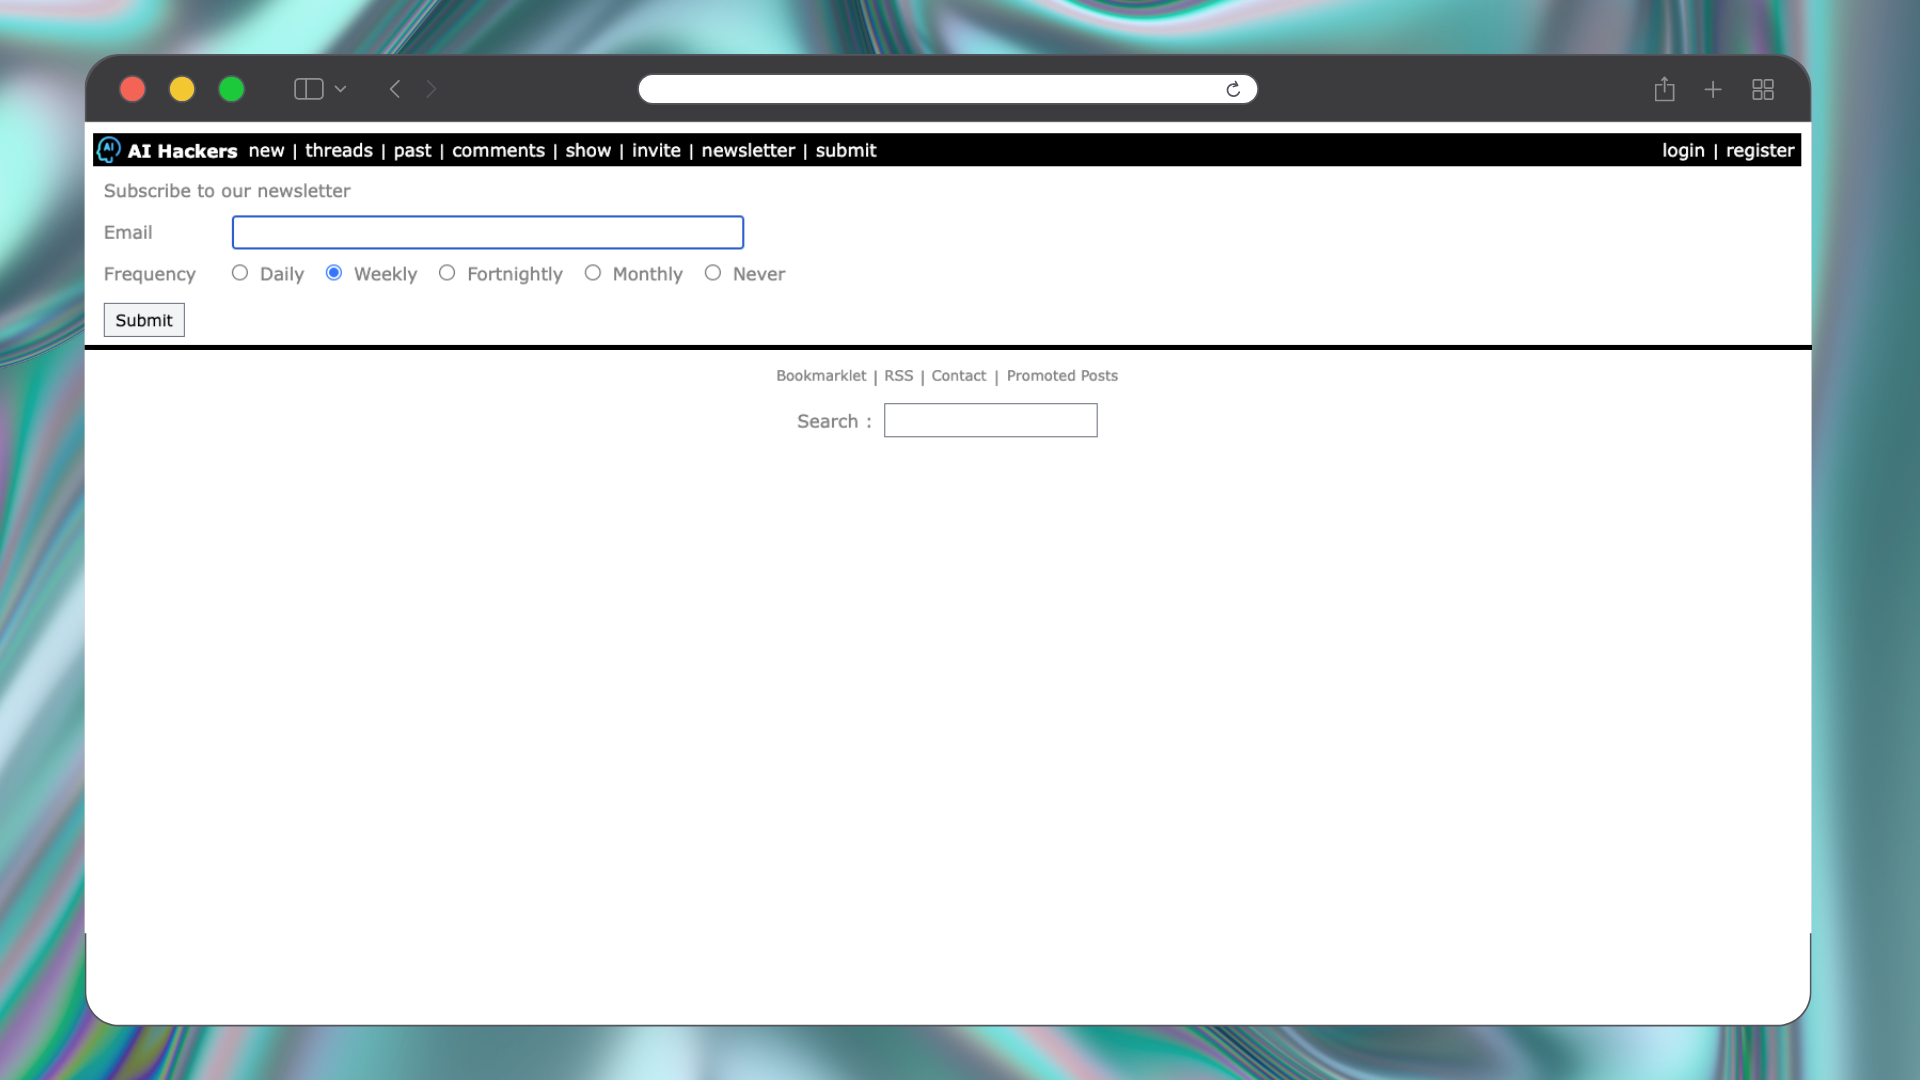
Task: Go back with the browser back arrow
Action: coord(395,89)
